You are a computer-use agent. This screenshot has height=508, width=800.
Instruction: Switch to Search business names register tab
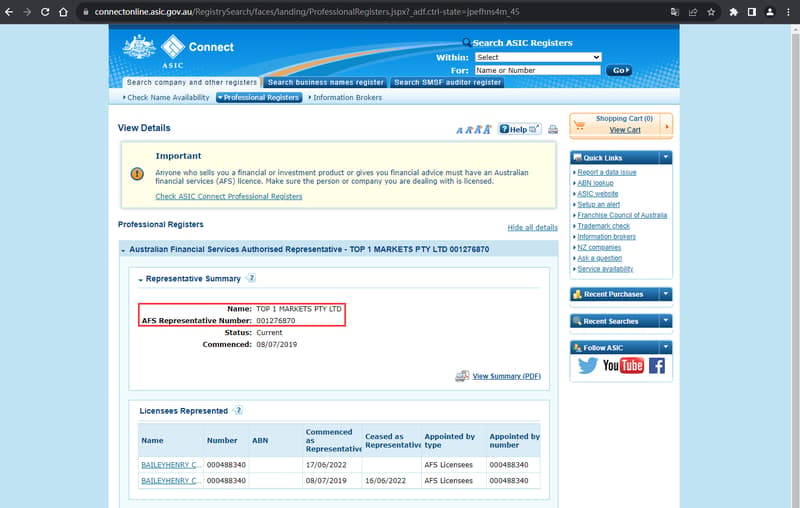(326, 82)
